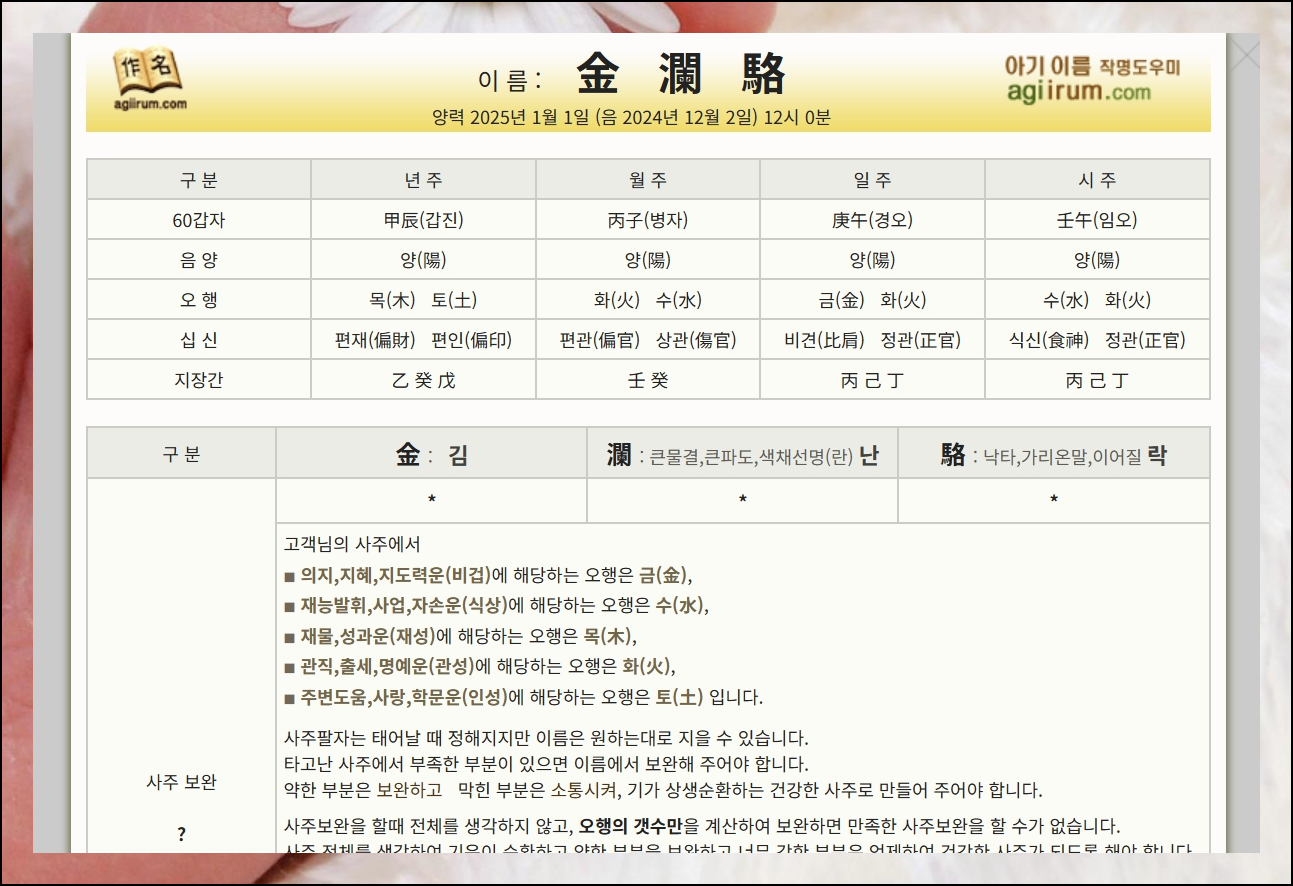Click the cell 화(火) 수(水)

(x=648, y=300)
